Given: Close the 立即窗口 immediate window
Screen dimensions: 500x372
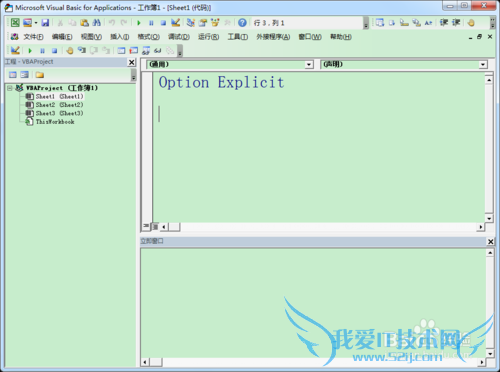Looking at the screenshot, I should 490,241.
